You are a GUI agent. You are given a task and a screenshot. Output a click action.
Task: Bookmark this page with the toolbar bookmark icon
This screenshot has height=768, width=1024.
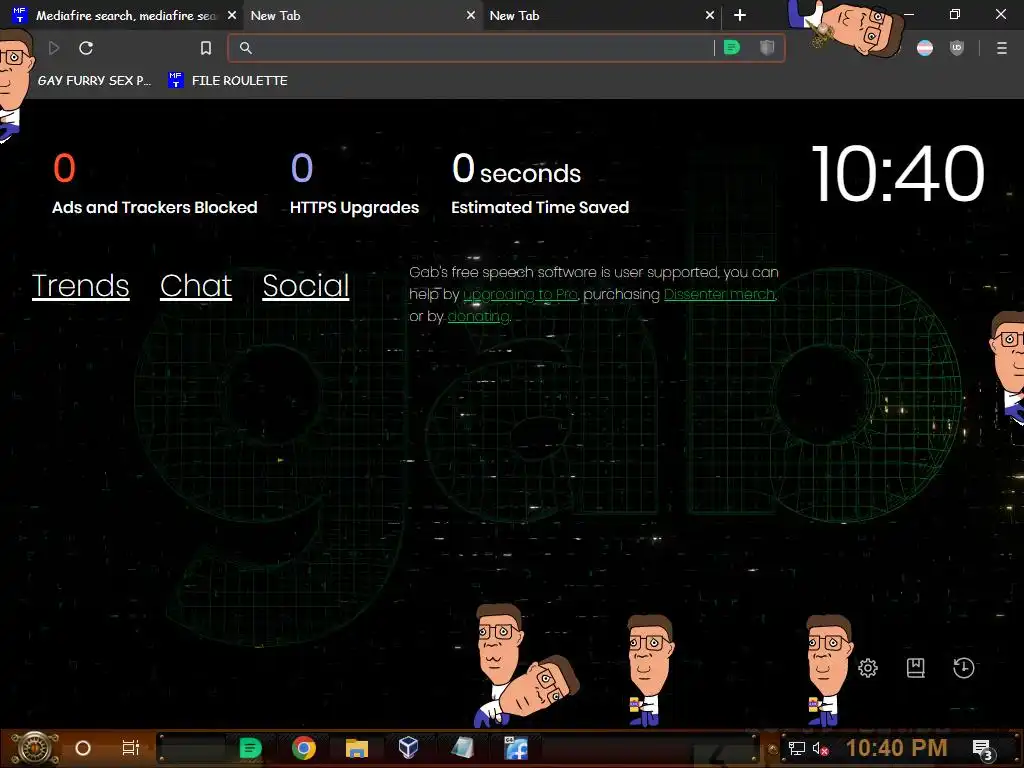206,48
